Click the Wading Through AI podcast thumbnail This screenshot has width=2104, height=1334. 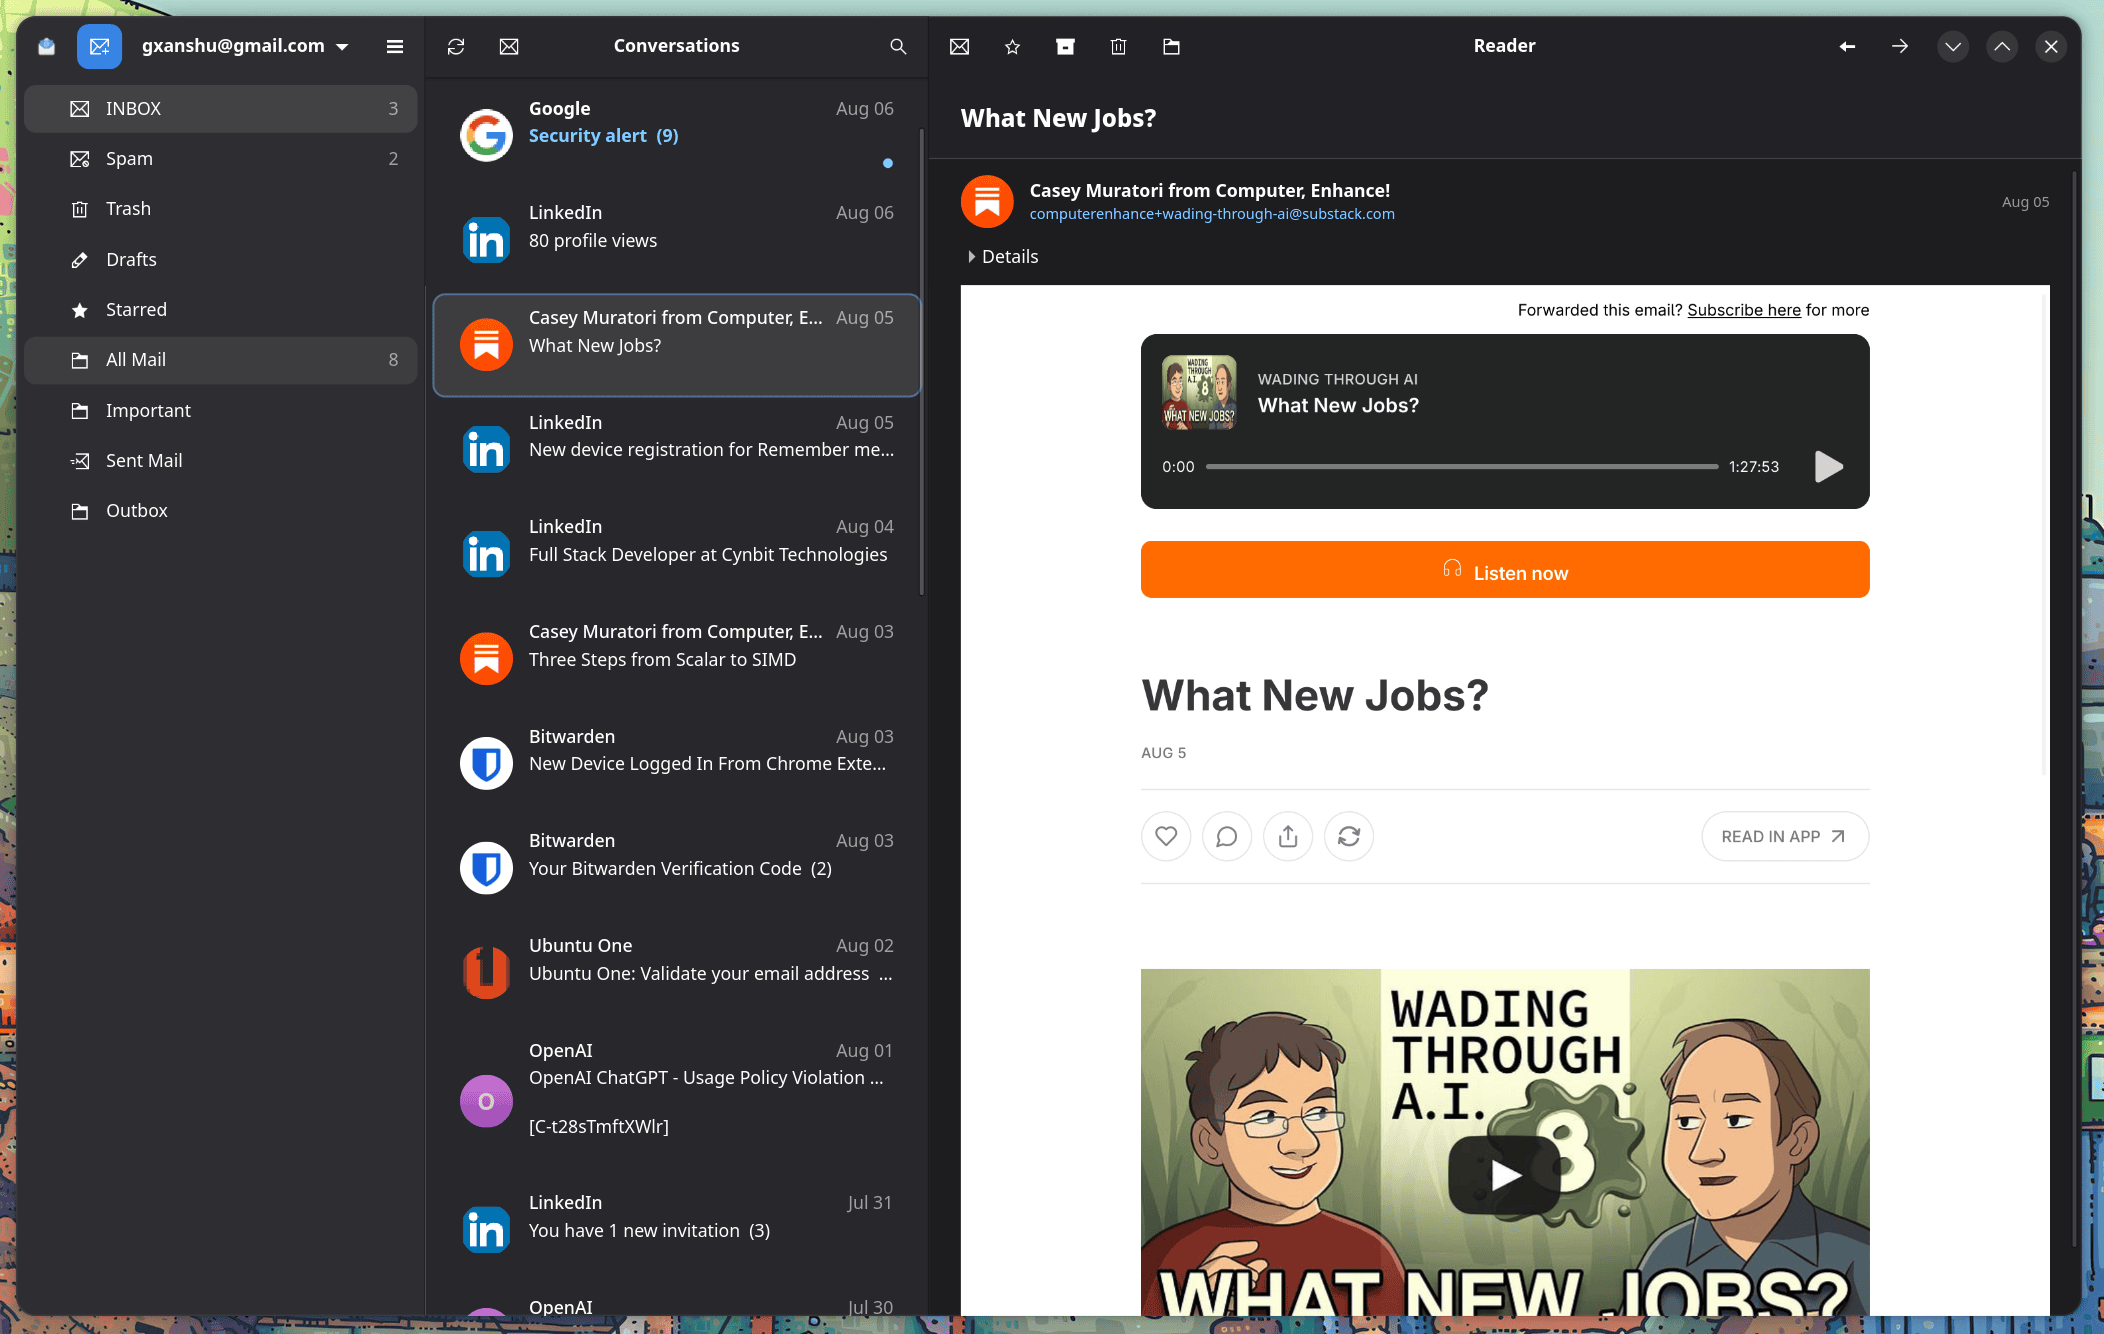click(x=1199, y=392)
